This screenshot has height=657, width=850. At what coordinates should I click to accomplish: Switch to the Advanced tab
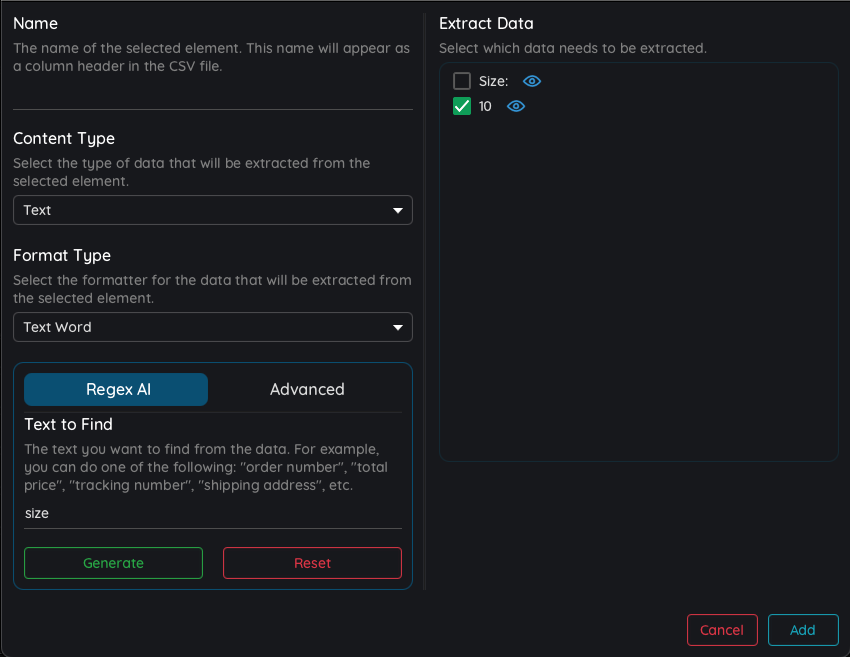(x=307, y=389)
